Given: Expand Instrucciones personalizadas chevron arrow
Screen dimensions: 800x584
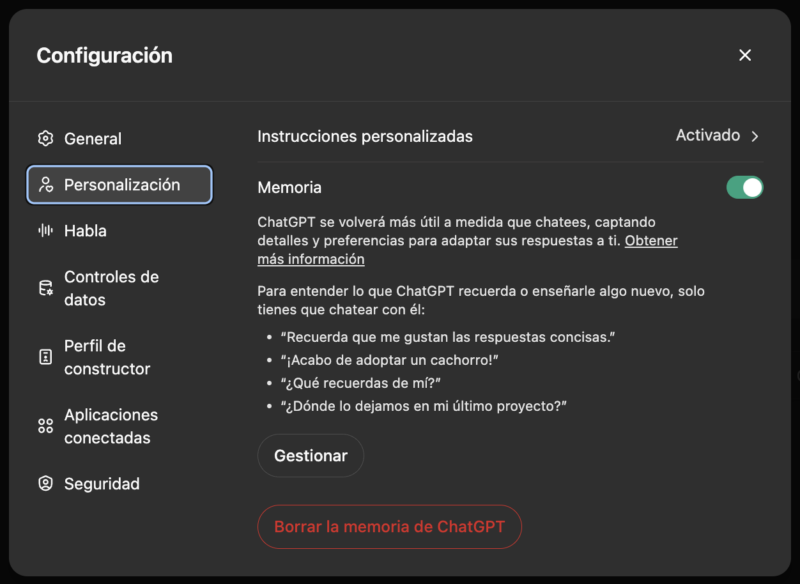Looking at the screenshot, I should pyautogui.click(x=755, y=136).
